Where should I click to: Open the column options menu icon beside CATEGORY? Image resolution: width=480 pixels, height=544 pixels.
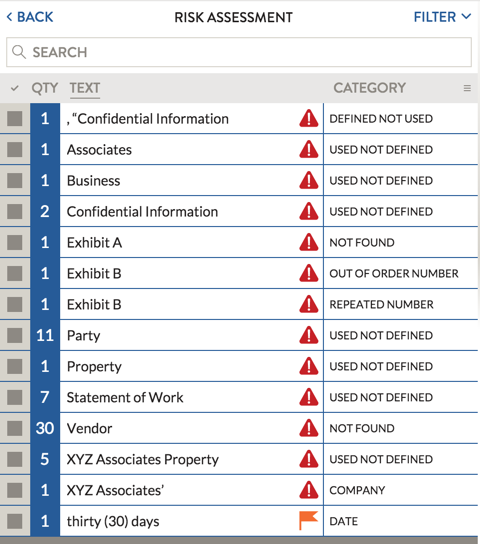point(467,88)
